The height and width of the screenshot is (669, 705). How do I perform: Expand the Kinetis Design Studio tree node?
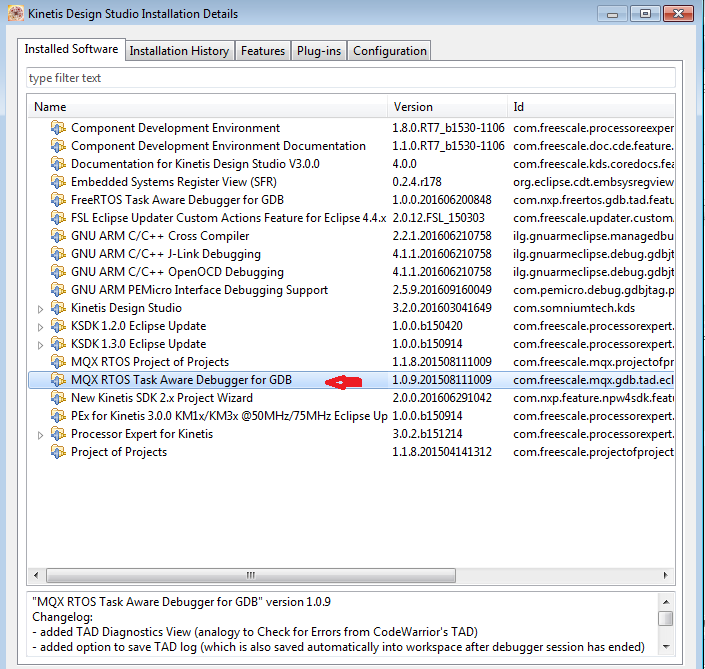[40, 309]
